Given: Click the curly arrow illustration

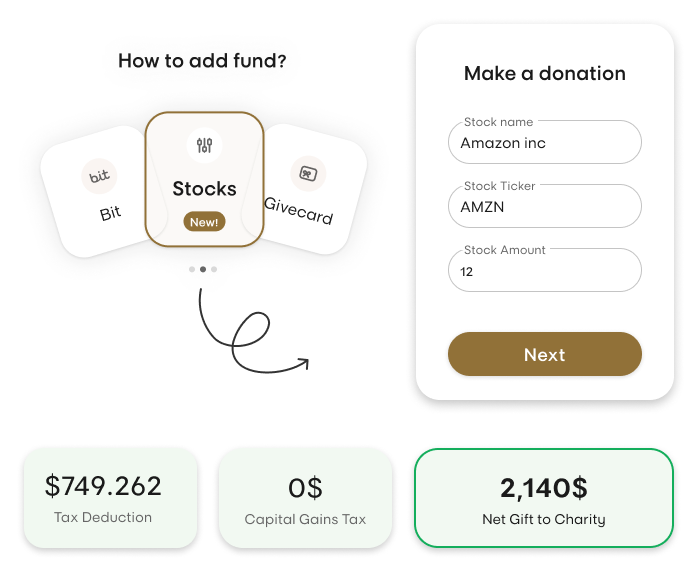Looking at the screenshot, I should point(253,331).
